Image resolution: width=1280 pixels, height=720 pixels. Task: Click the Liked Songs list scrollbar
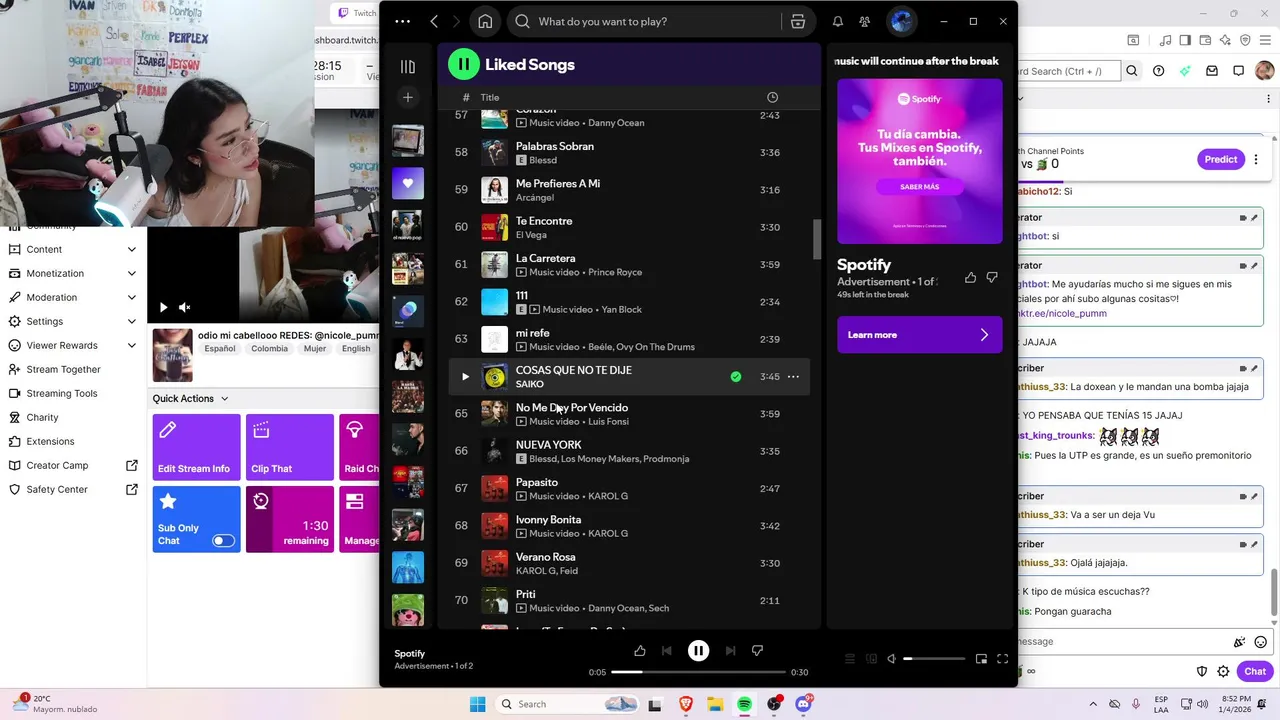coord(817,240)
